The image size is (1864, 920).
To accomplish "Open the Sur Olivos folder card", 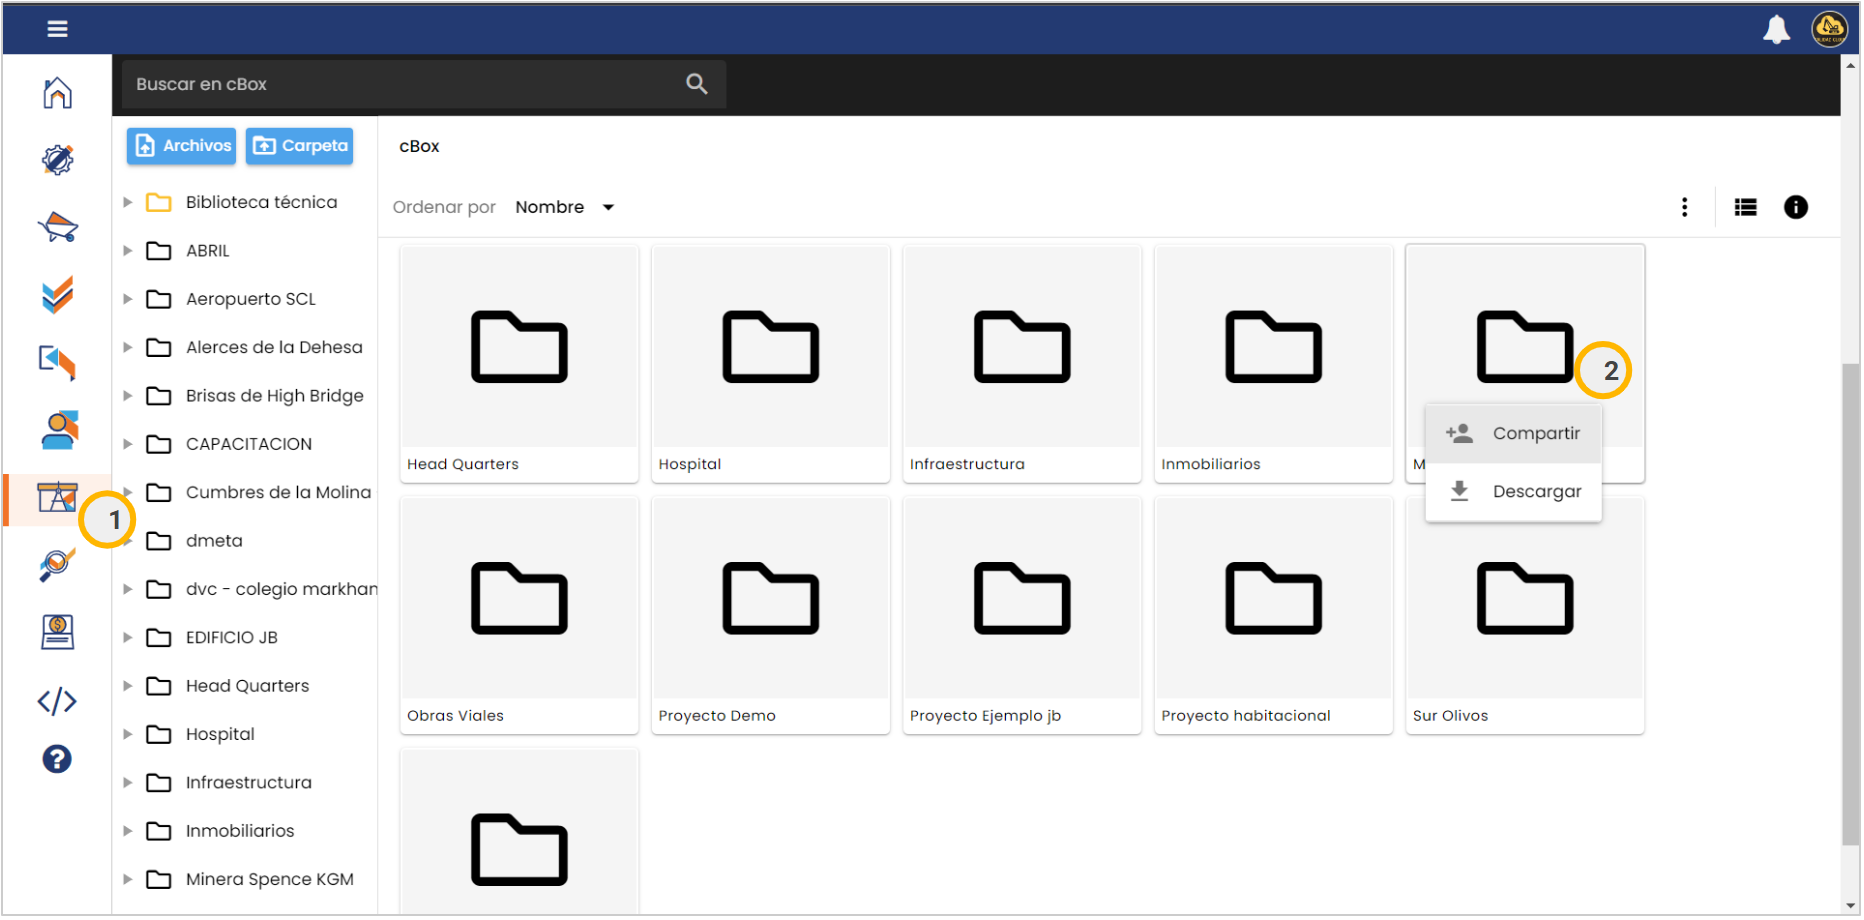I will [x=1525, y=615].
